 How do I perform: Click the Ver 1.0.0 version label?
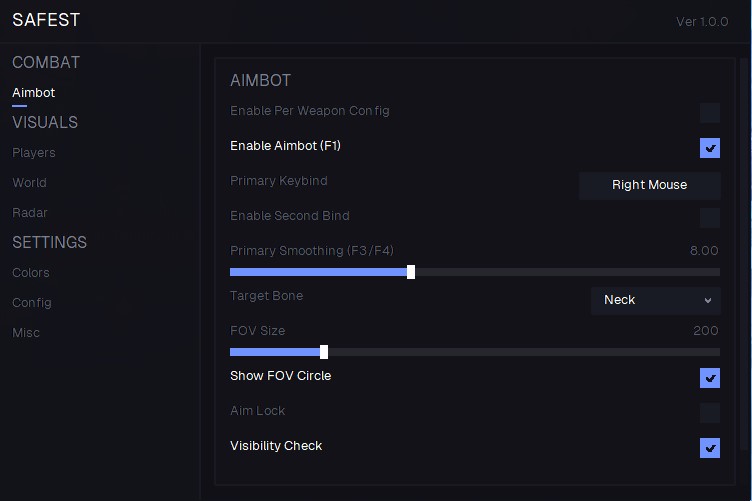pos(702,22)
